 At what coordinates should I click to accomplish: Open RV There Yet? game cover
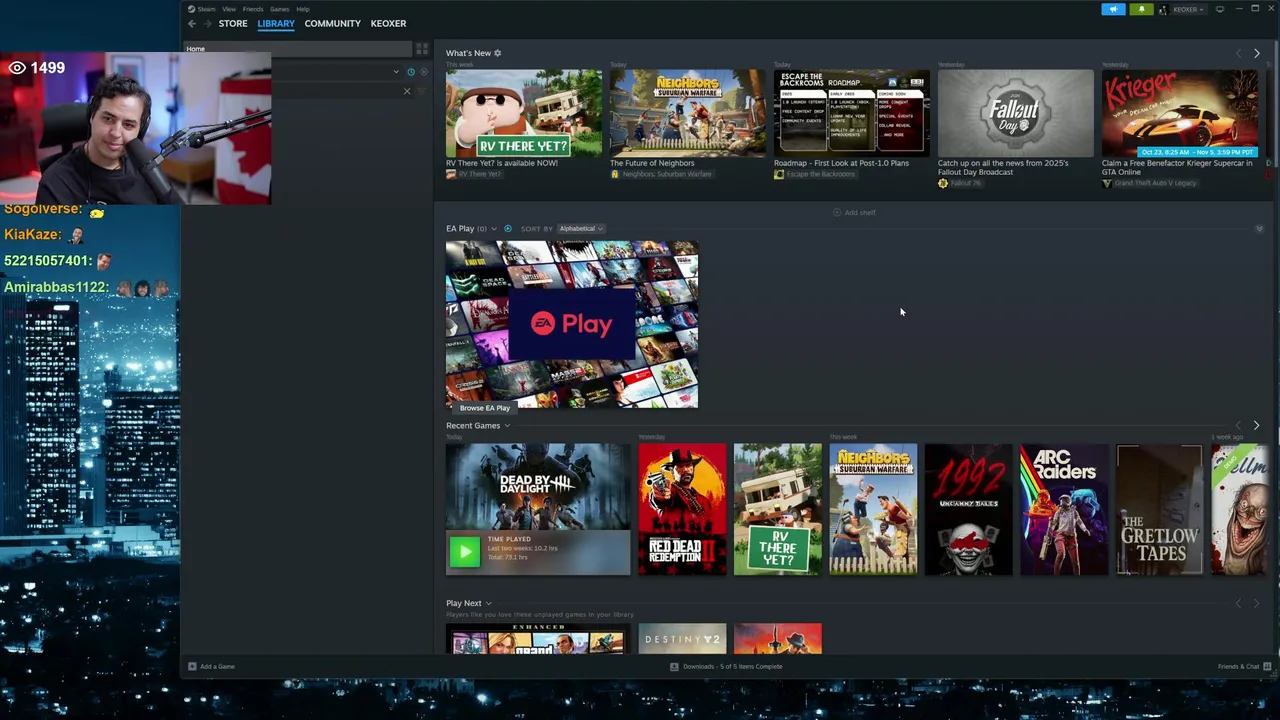coord(778,510)
